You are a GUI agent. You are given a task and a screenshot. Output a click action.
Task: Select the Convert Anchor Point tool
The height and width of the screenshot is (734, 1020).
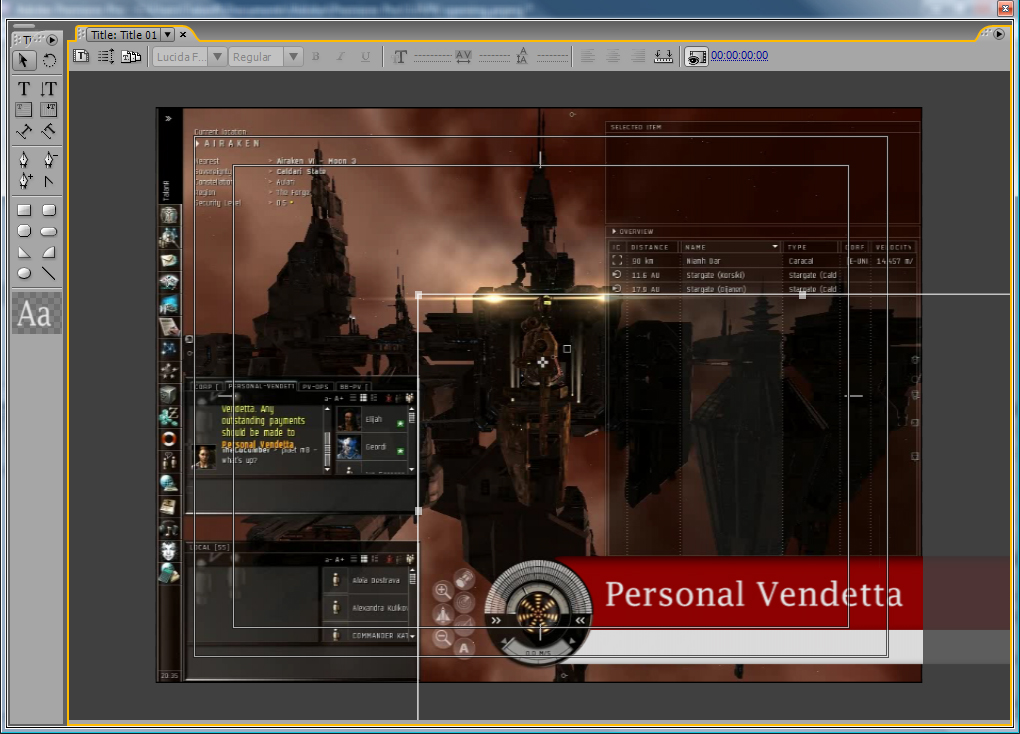pyautogui.click(x=49, y=181)
